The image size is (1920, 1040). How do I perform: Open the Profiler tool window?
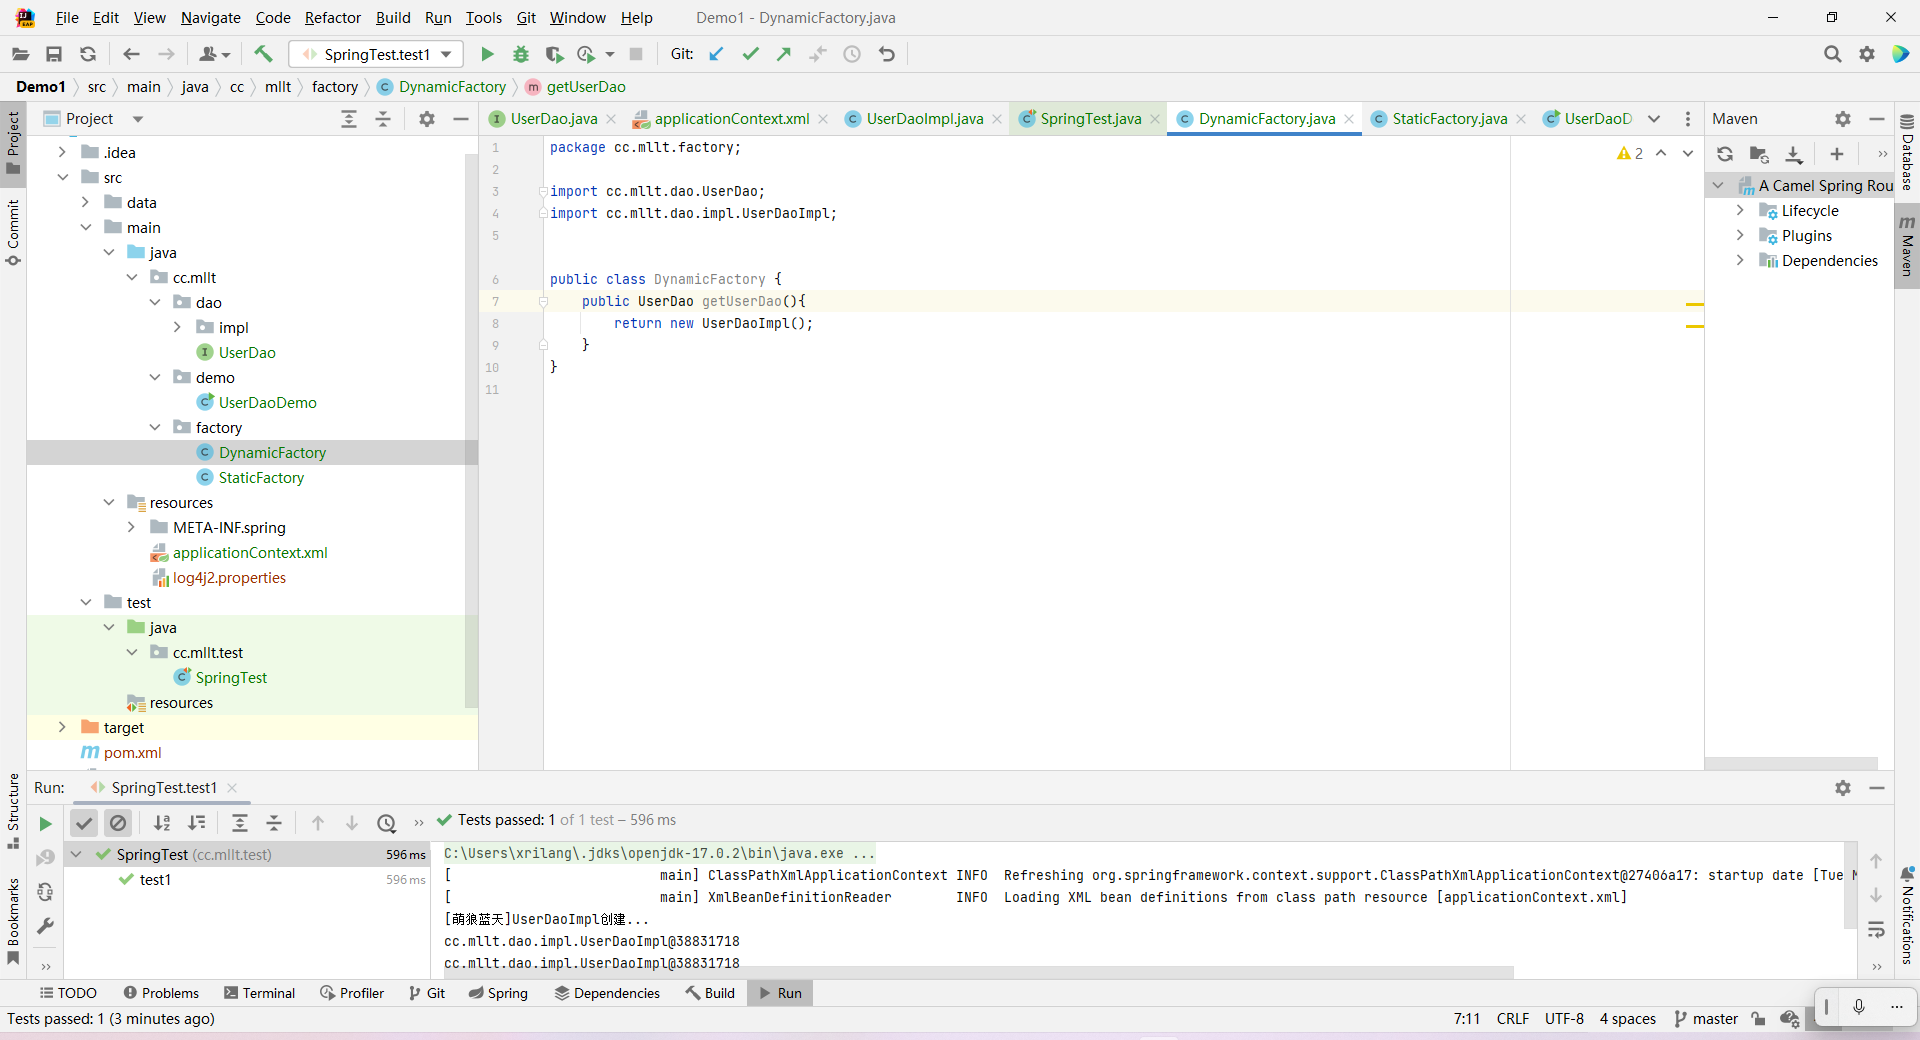click(x=352, y=993)
